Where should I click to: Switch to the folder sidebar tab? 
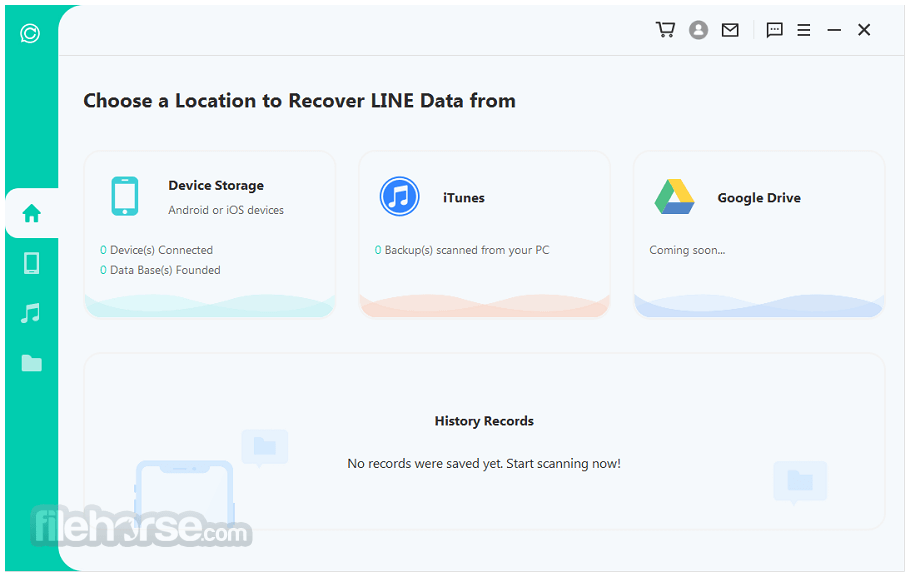[x=31, y=363]
